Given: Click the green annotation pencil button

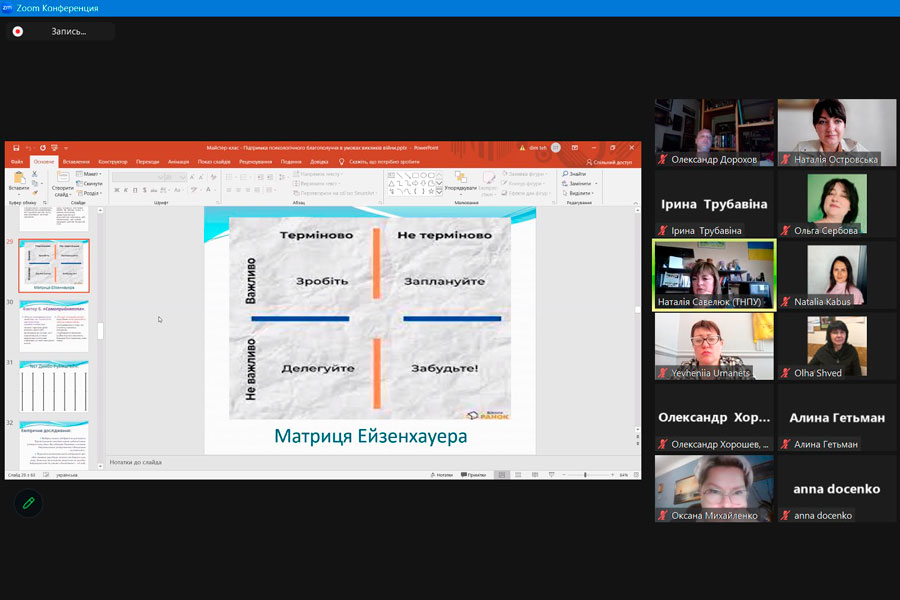Looking at the screenshot, I should click(x=28, y=503).
